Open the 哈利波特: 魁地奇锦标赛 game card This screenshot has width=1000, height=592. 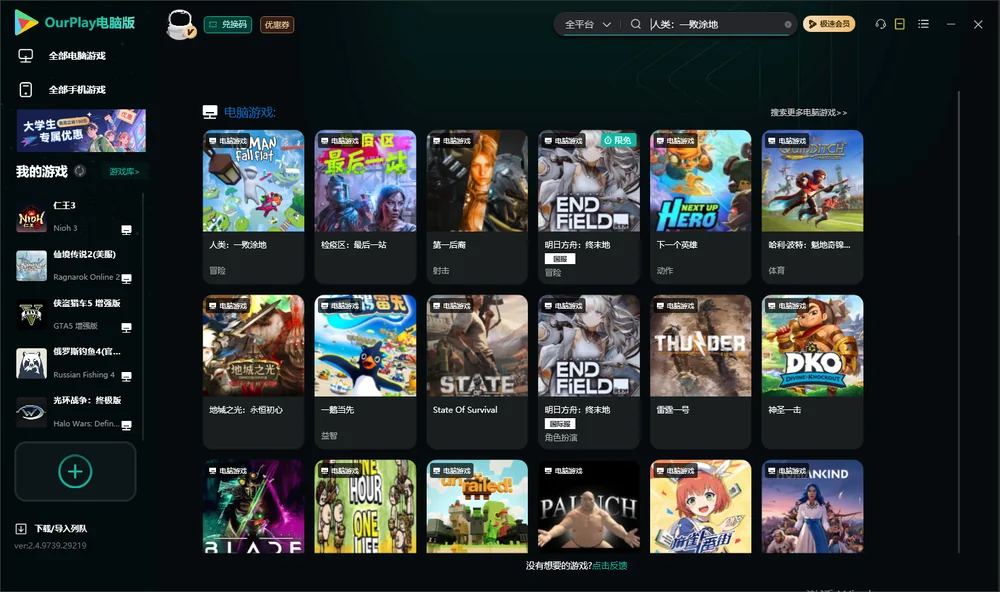point(812,207)
